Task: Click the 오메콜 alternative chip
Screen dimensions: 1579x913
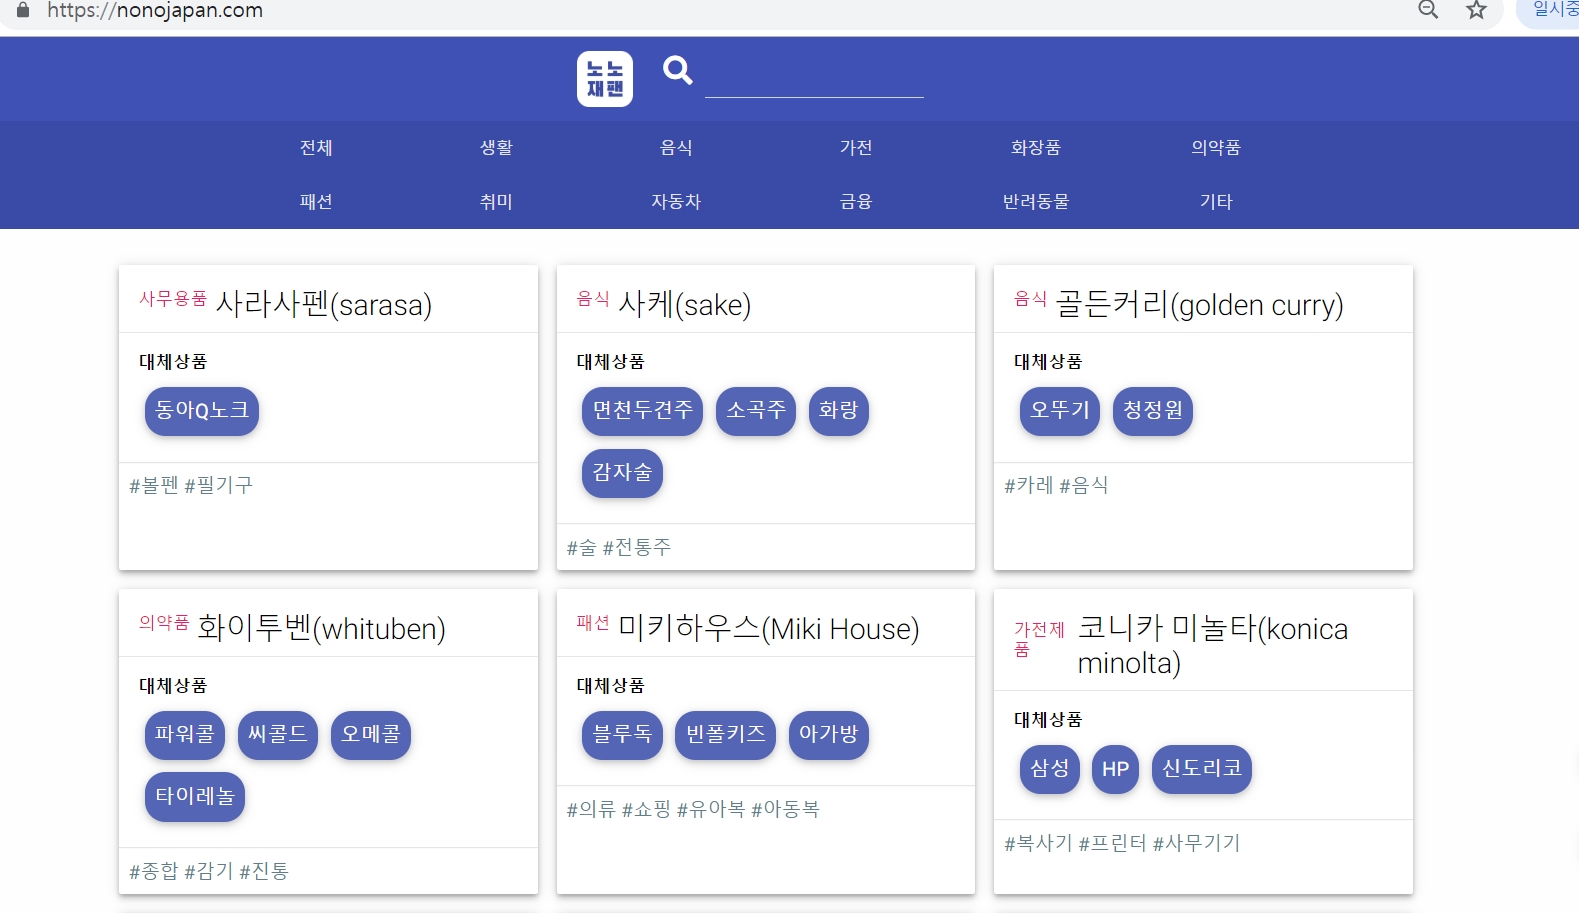Action: coord(371,735)
